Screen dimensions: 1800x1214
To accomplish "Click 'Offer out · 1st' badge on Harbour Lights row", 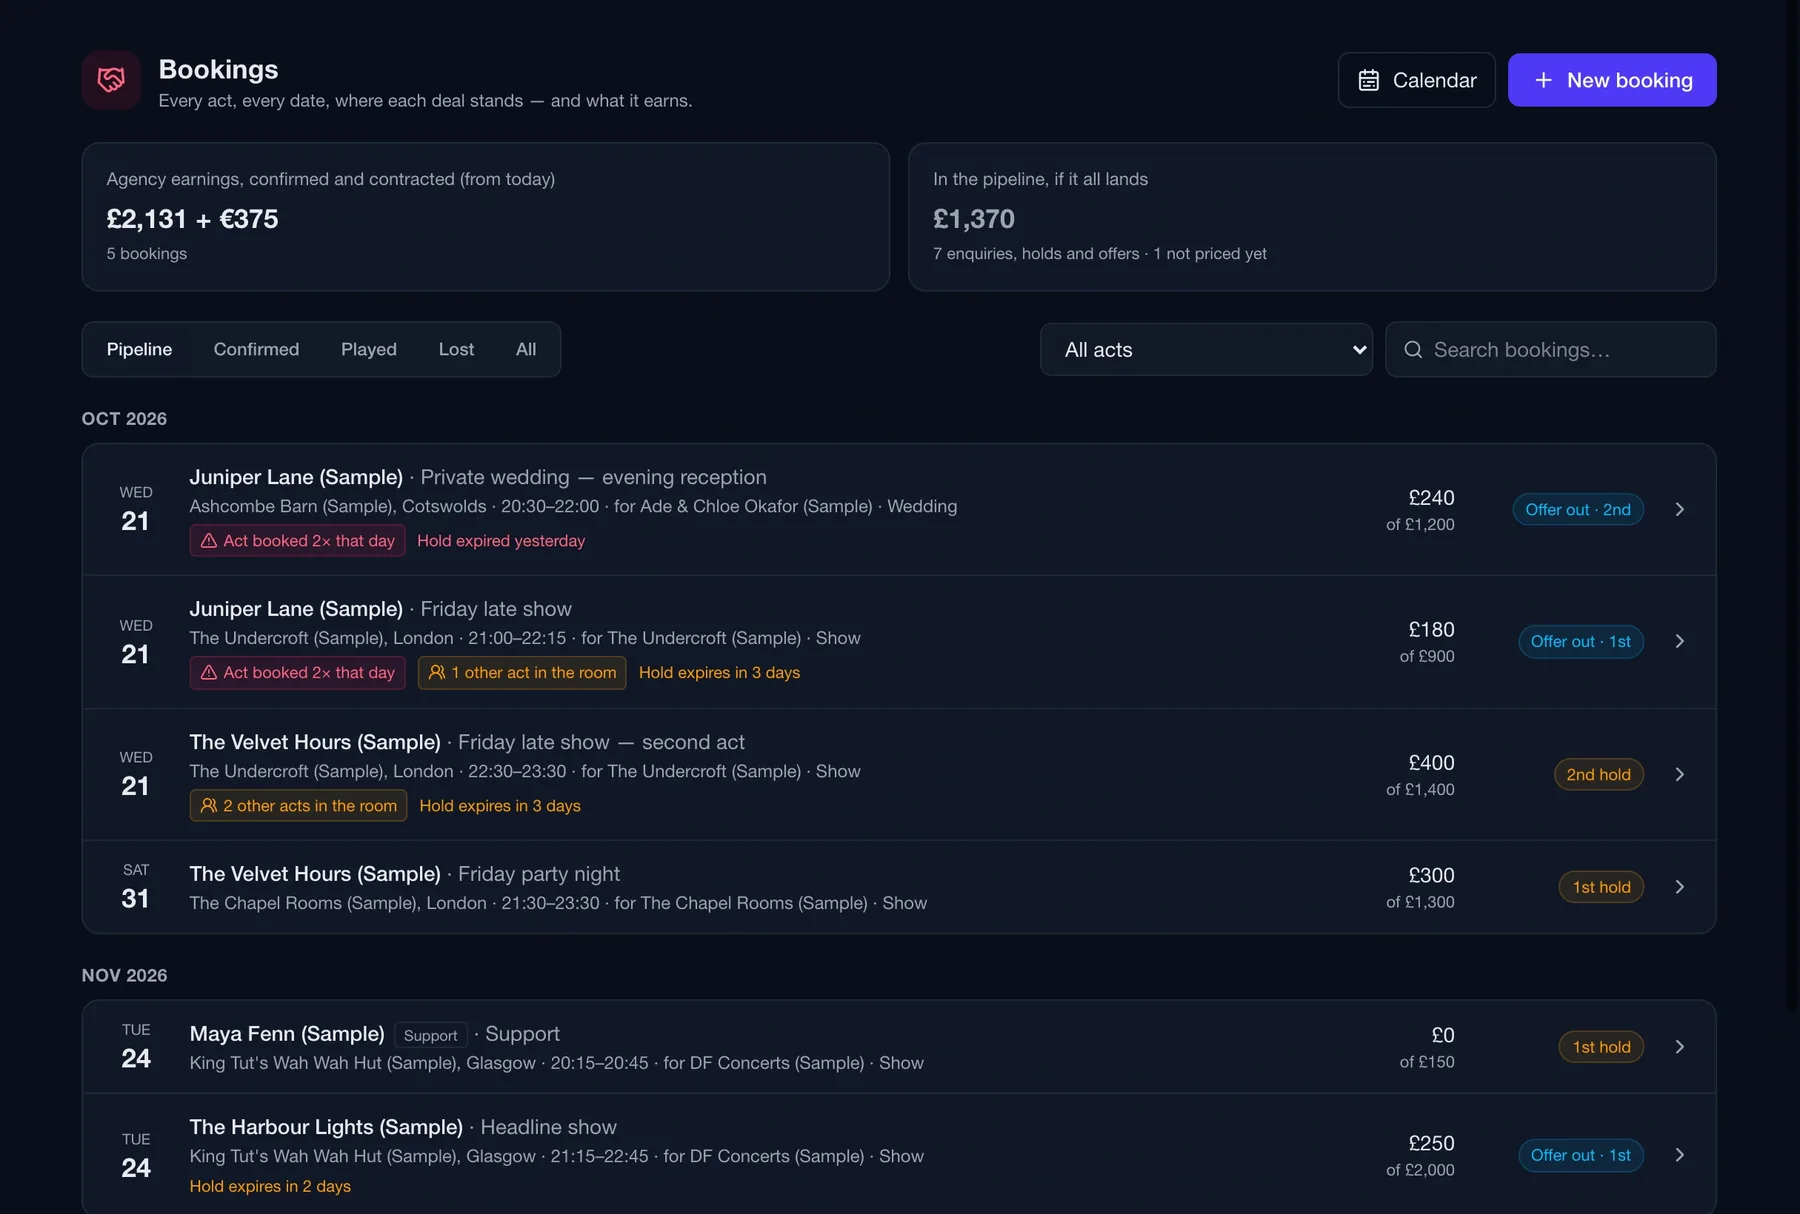I will pyautogui.click(x=1580, y=1155).
